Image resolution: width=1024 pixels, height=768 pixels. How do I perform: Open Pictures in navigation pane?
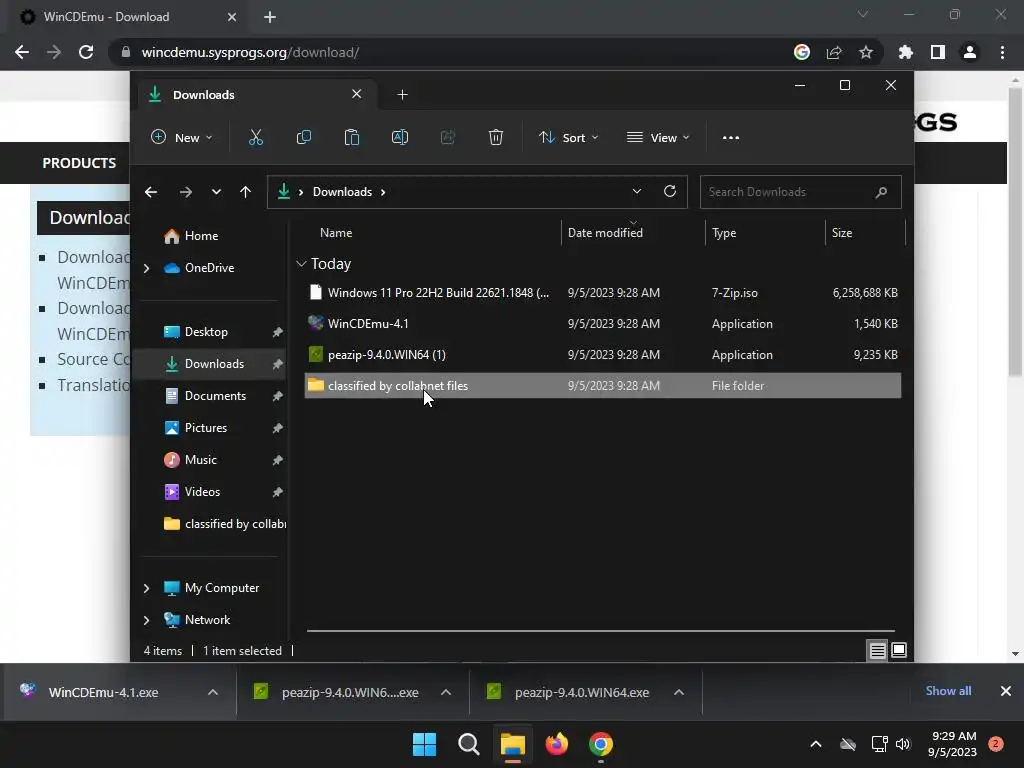point(206,428)
